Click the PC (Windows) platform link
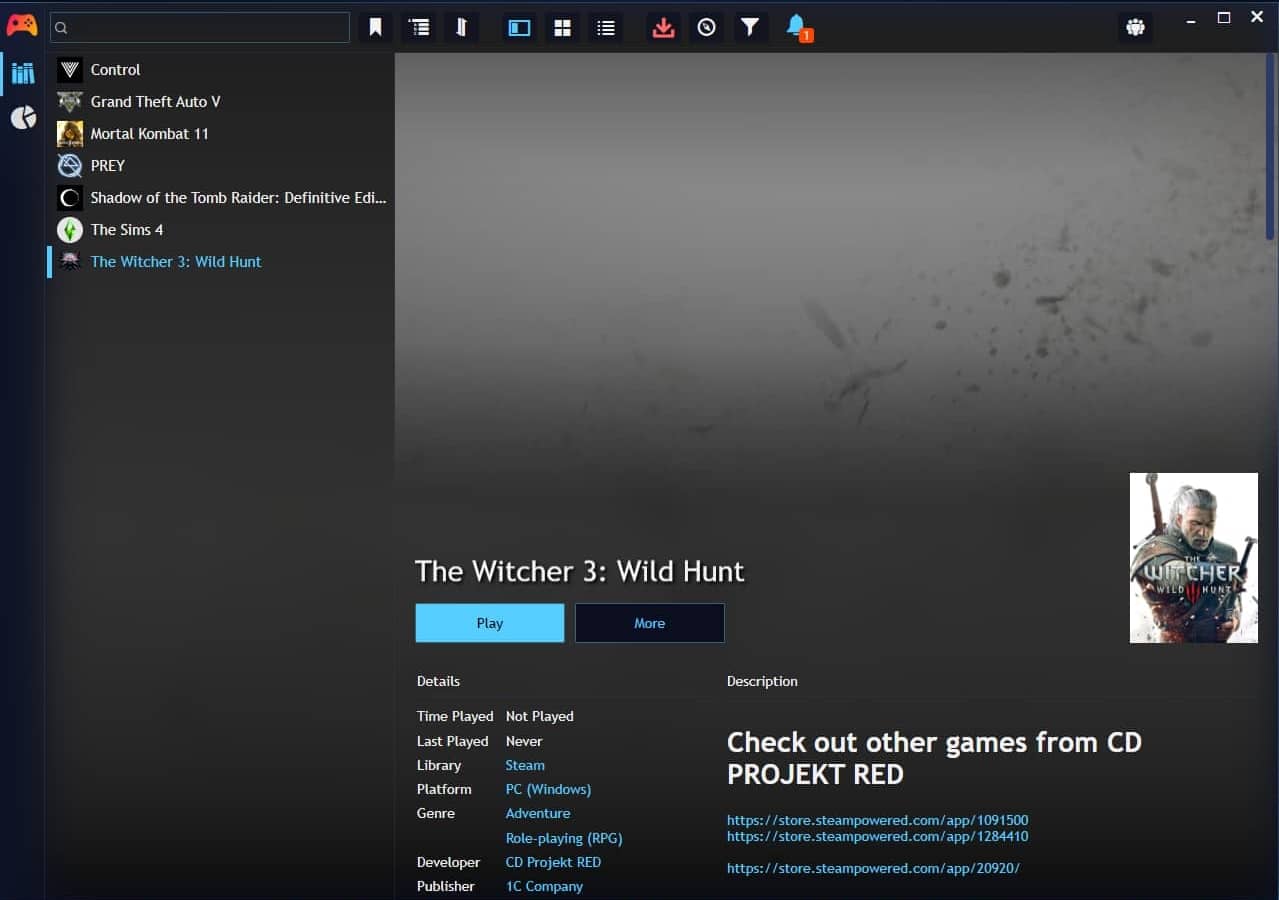The width and height of the screenshot is (1279, 900). [548, 789]
